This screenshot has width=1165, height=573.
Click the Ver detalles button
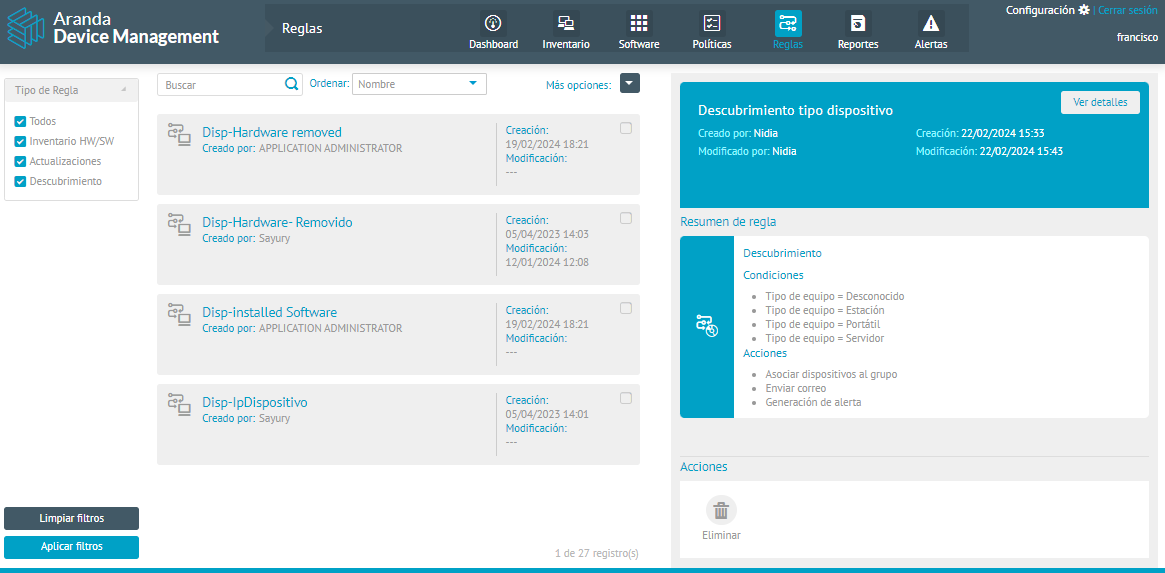coord(1099,102)
